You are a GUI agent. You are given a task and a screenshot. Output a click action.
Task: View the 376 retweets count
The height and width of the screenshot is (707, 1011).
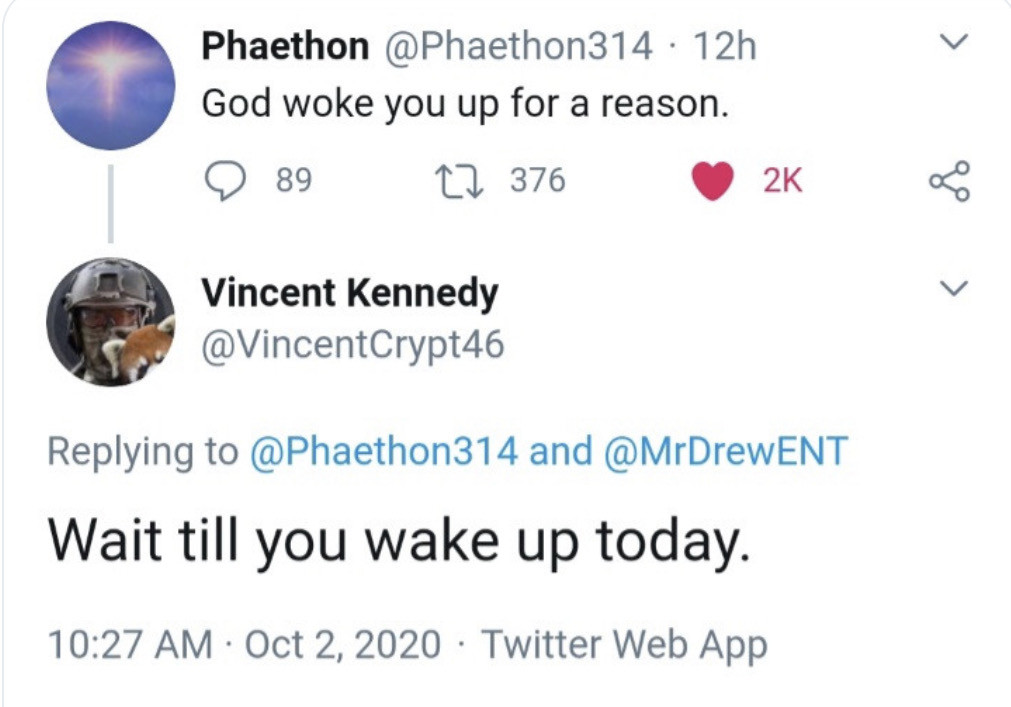pyautogui.click(x=538, y=181)
